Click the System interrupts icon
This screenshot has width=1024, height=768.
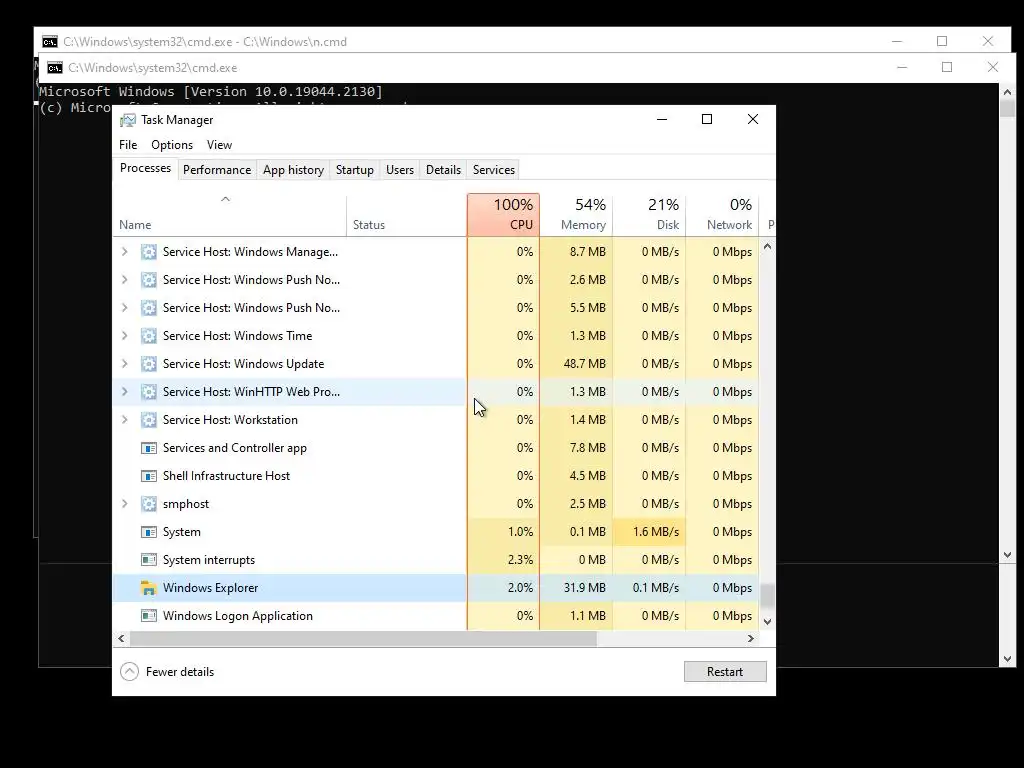click(x=149, y=560)
